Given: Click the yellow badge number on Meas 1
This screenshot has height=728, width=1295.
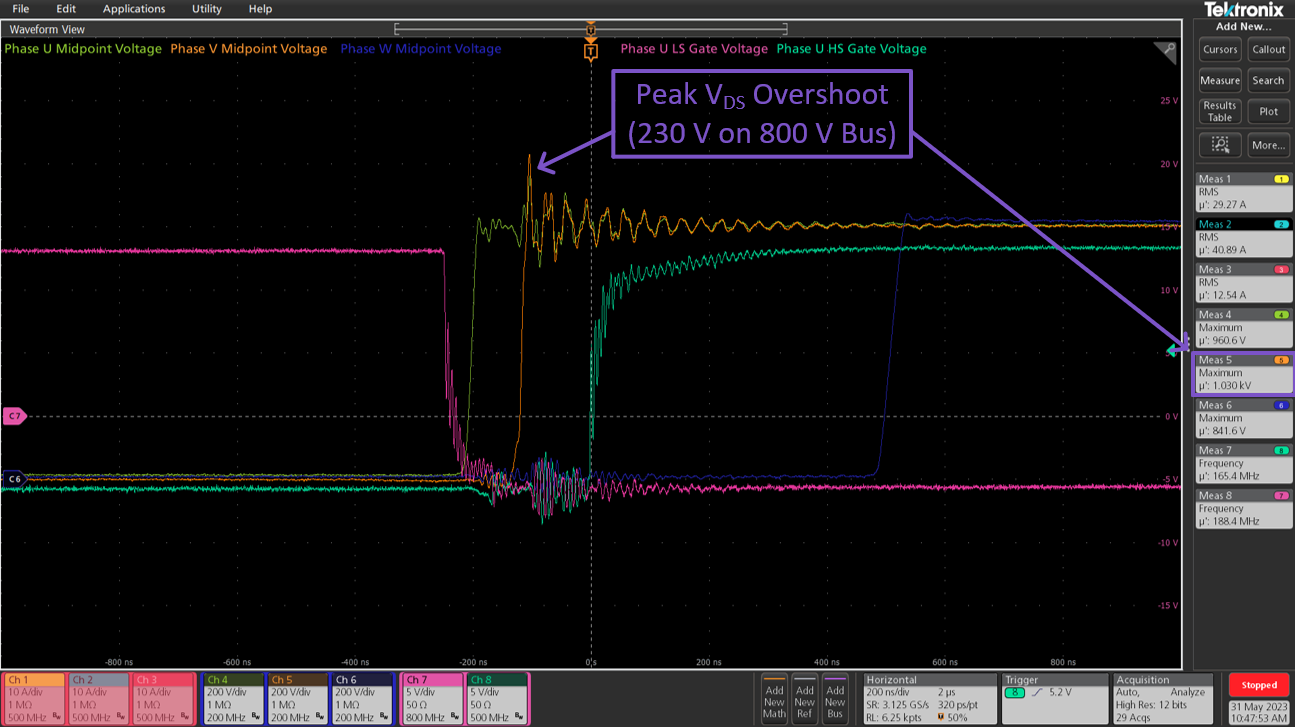Looking at the screenshot, I should click(x=1280, y=179).
